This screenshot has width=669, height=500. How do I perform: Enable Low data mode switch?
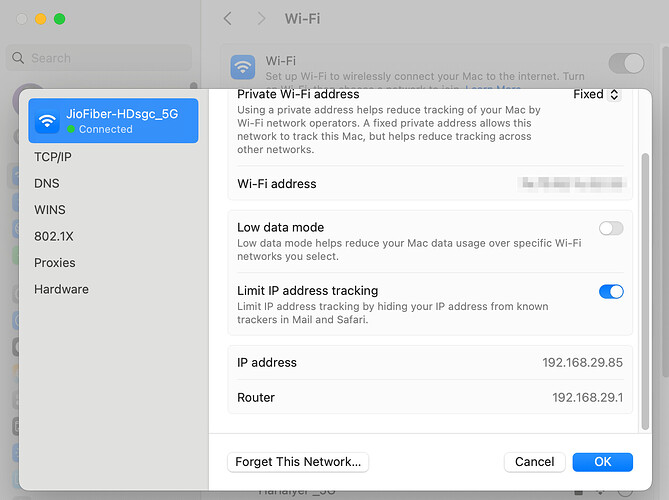click(x=610, y=228)
